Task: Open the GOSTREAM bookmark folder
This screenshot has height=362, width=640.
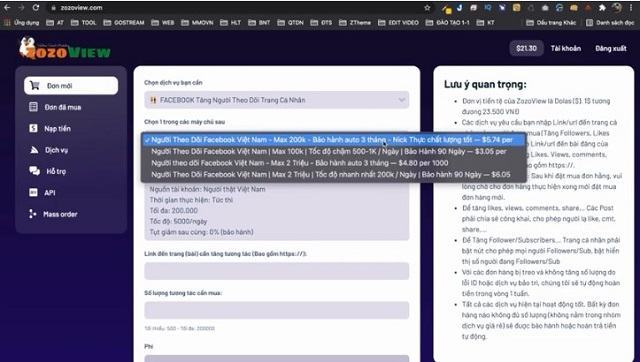Action: [124, 22]
